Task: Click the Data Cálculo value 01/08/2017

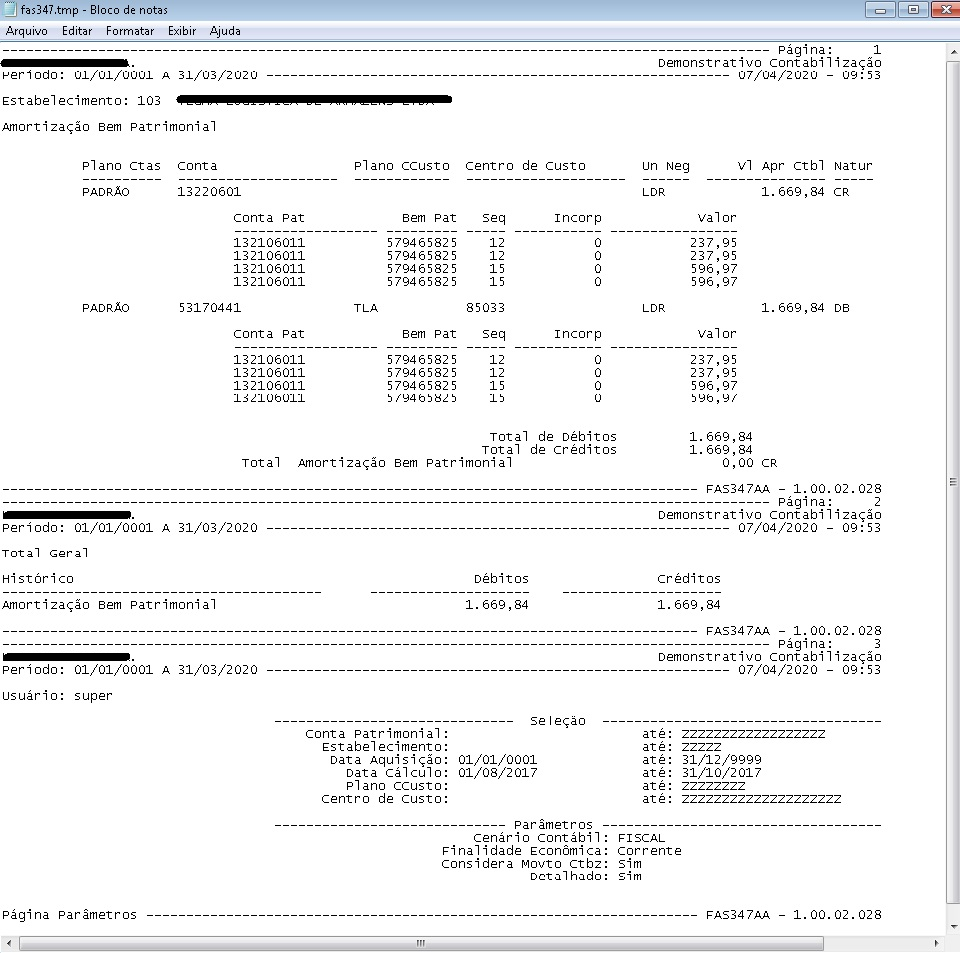Action: coord(497,772)
